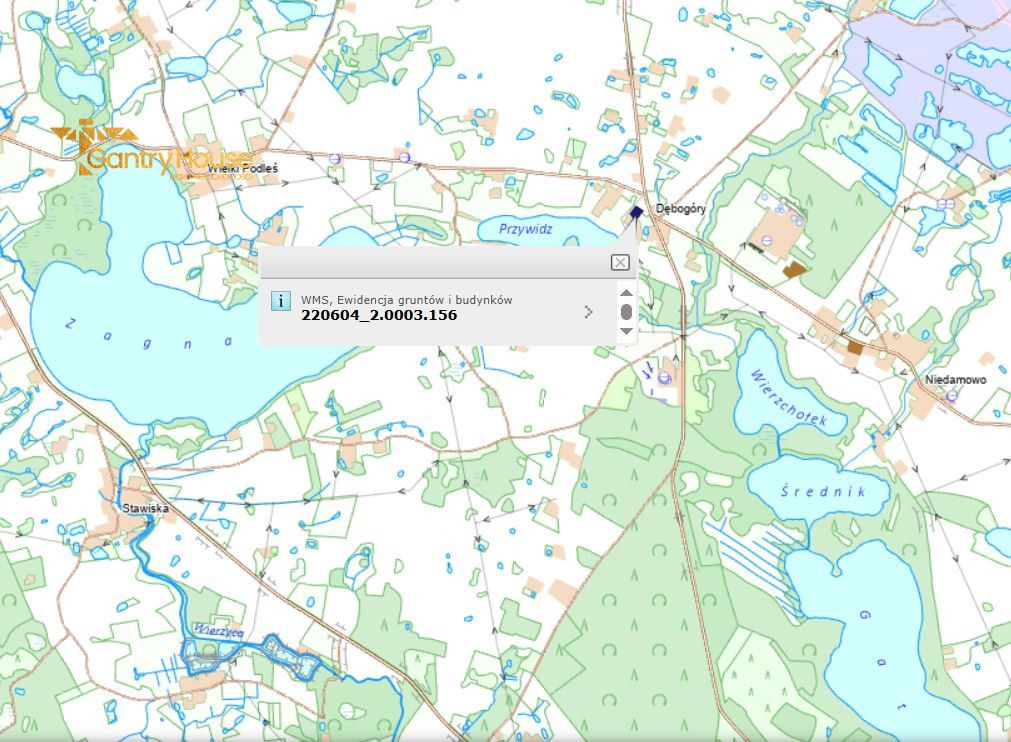This screenshot has height=742, width=1011.
Task: Click the dark blue parcel marker near Dębogóry
Action: pyautogui.click(x=636, y=211)
